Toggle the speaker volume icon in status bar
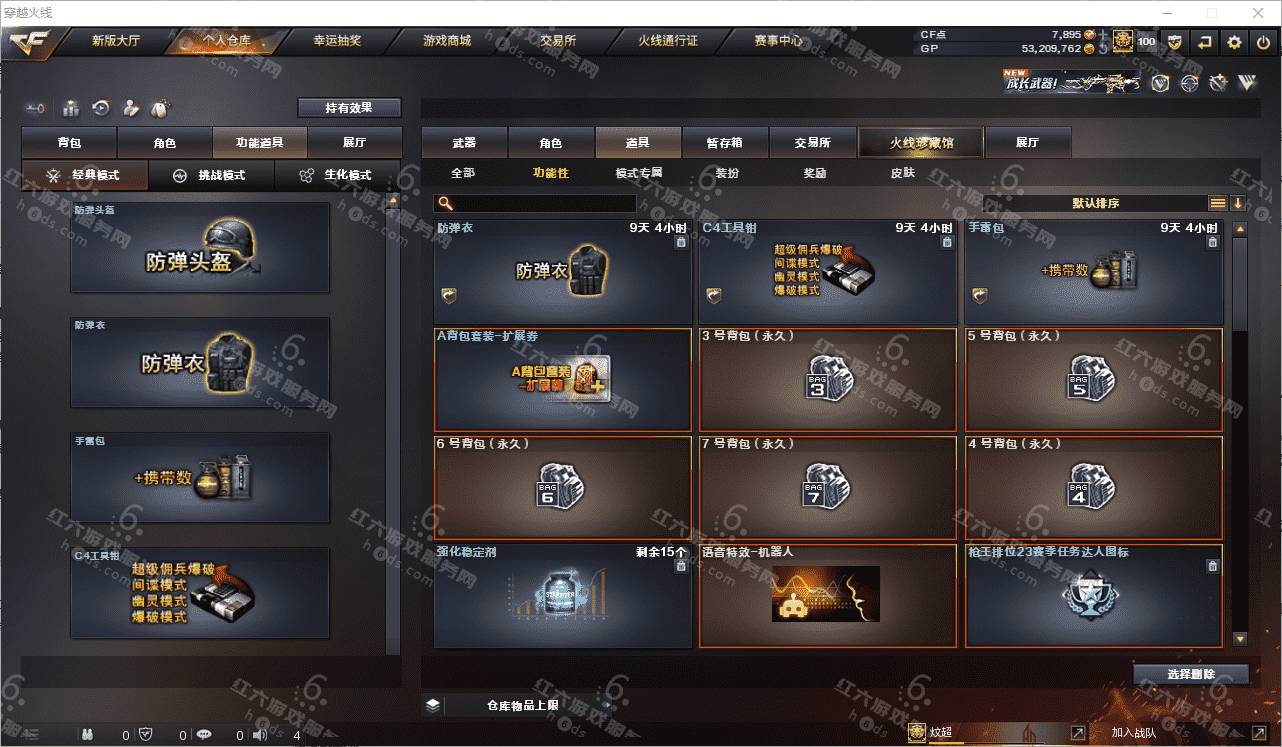The image size is (1282, 747). [x=260, y=735]
